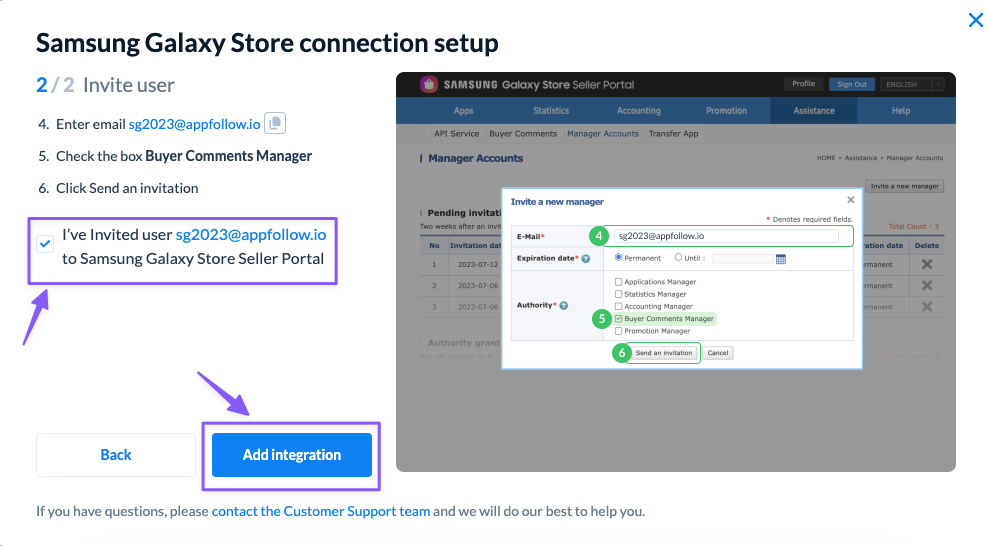The width and height of the screenshot is (989, 546).
Task: Toggle the "I've Invited user" checkbox
Action: coord(45,243)
